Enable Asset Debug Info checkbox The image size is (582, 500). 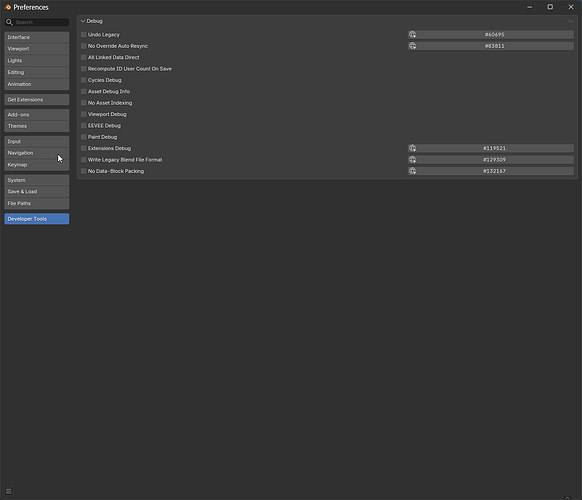click(x=84, y=91)
